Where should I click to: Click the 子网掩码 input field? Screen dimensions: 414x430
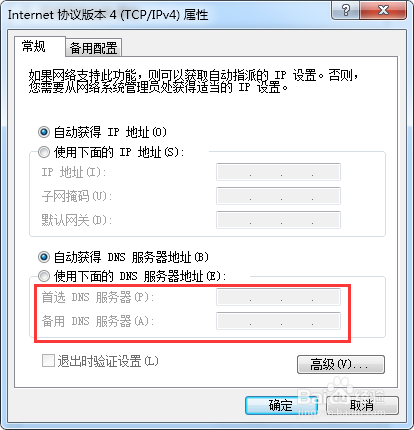278,196
